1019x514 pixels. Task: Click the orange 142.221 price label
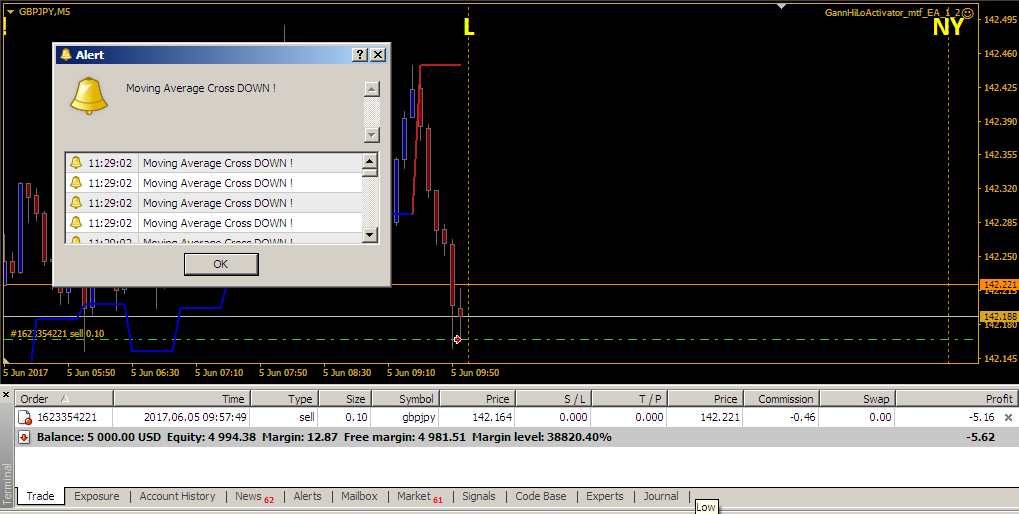(x=1000, y=285)
